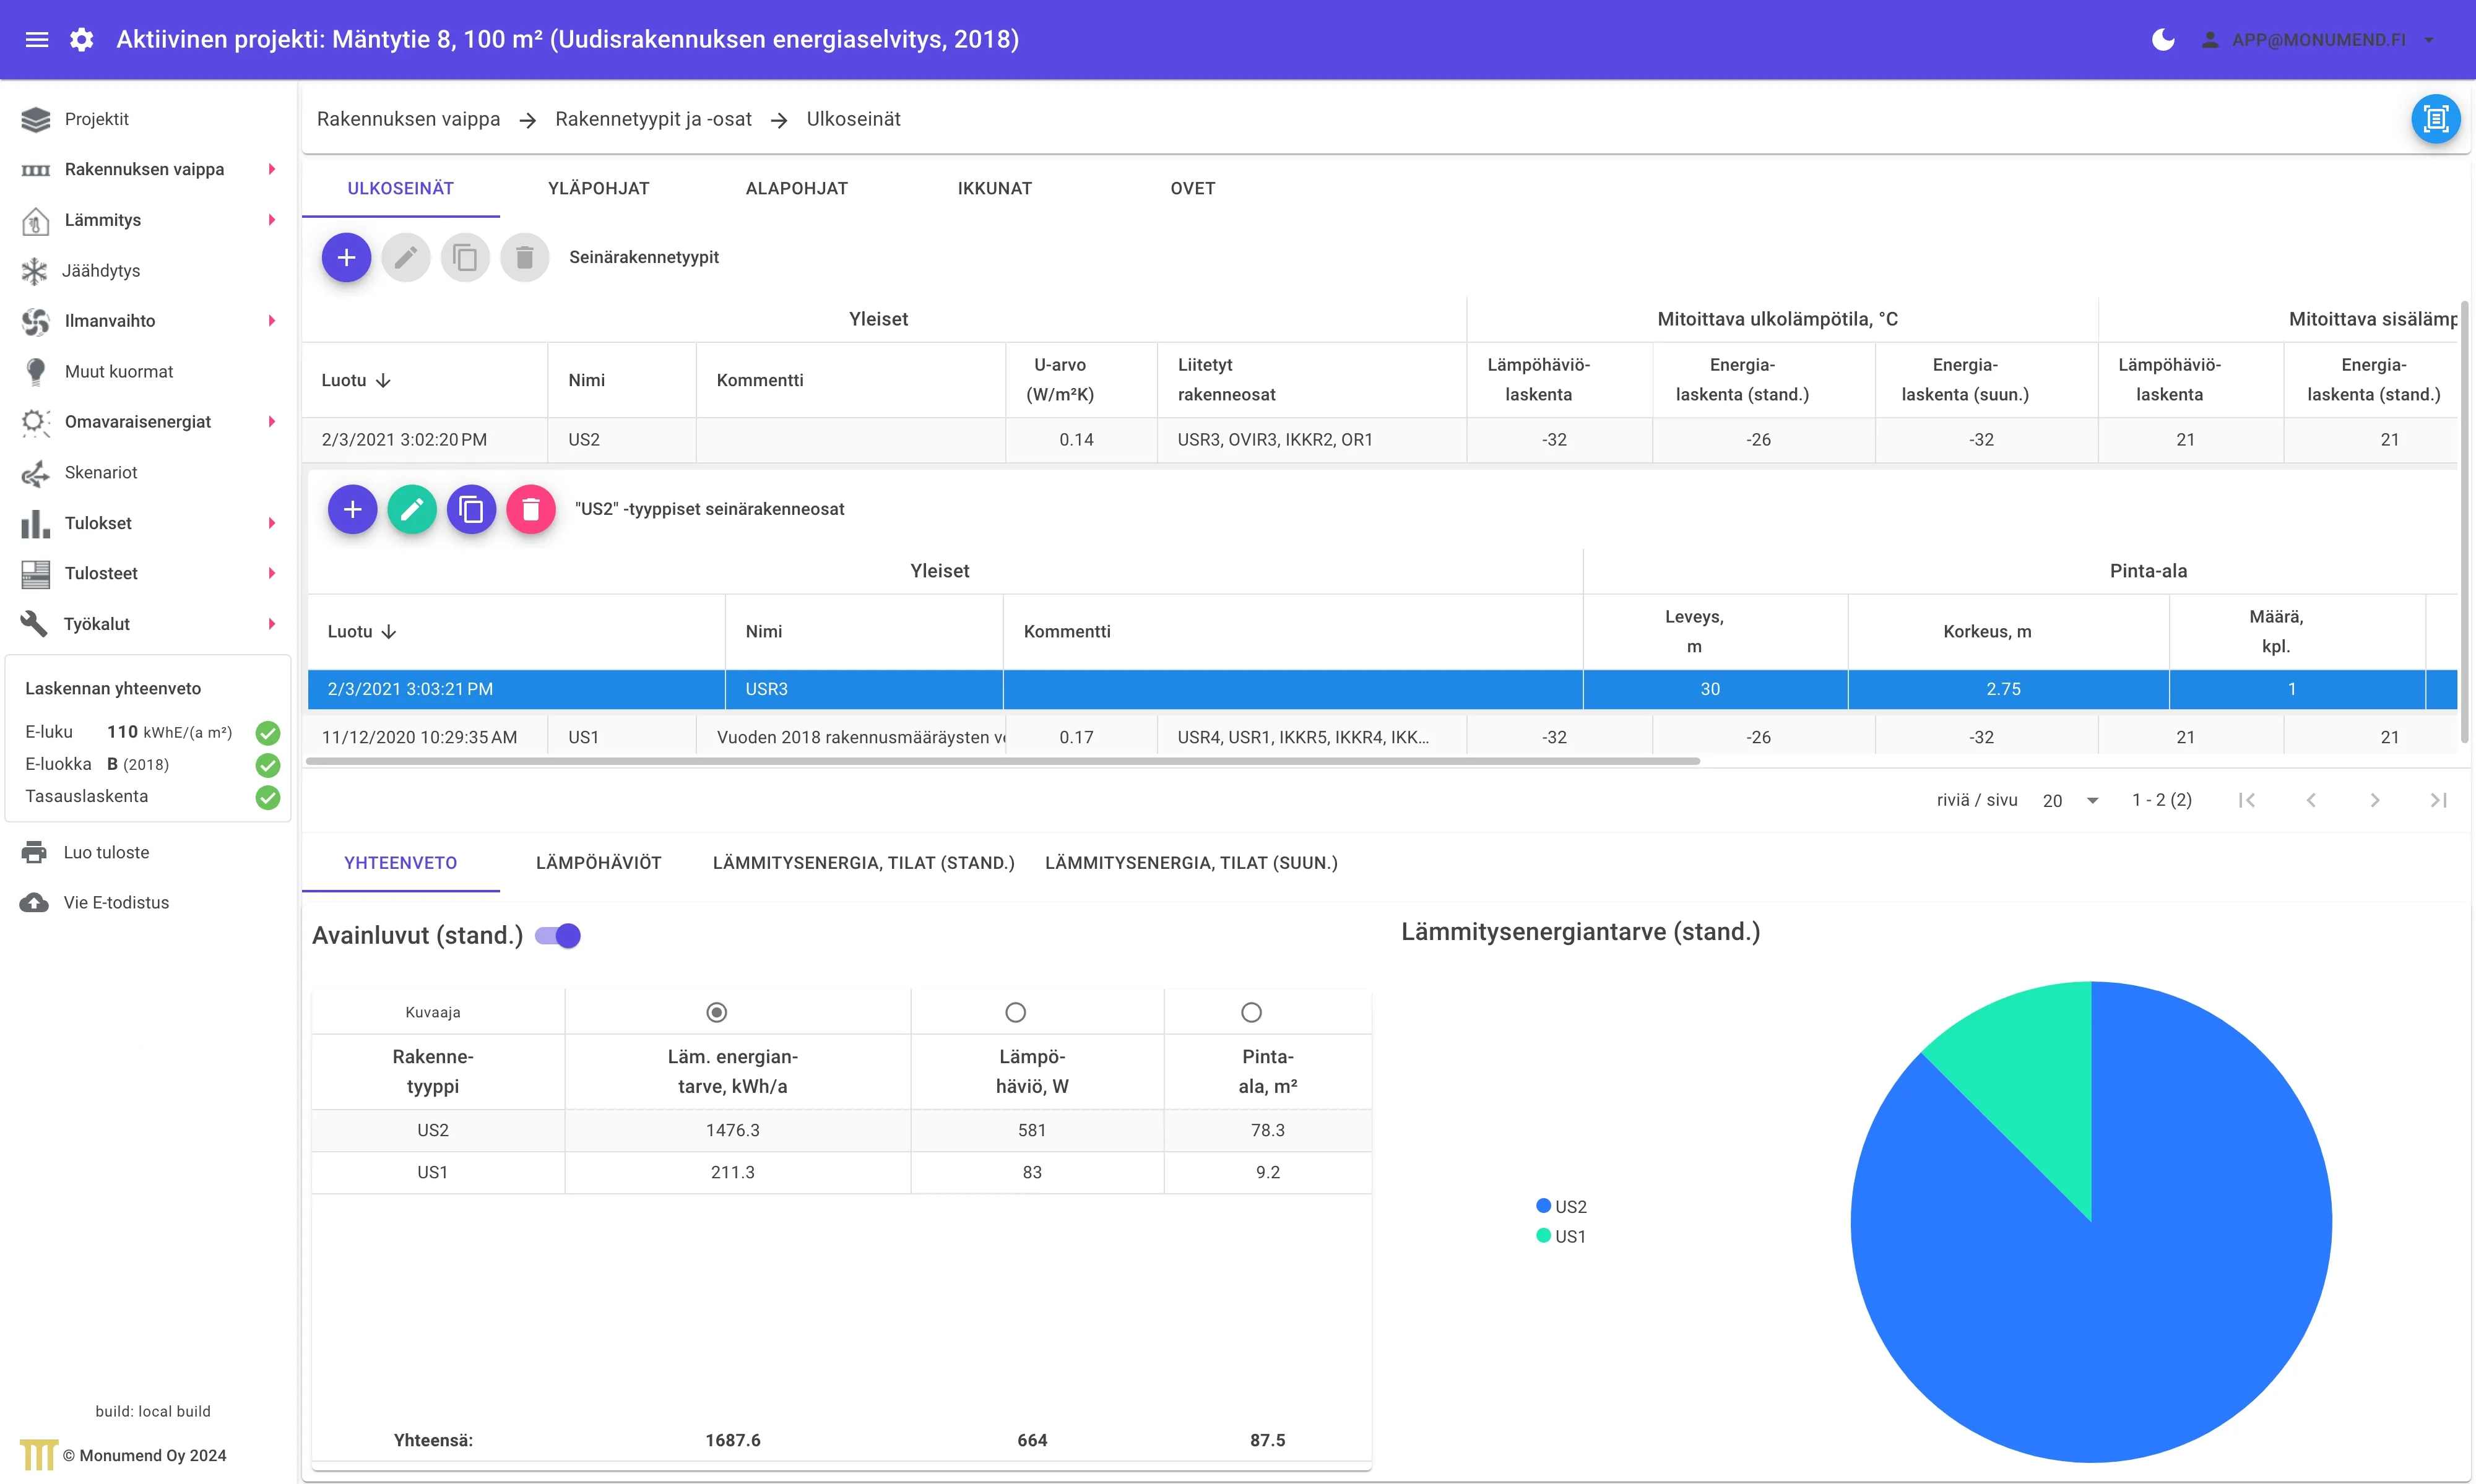Open settings with the gear icon
This screenshot has width=2476, height=1484.
tap(82, 40)
